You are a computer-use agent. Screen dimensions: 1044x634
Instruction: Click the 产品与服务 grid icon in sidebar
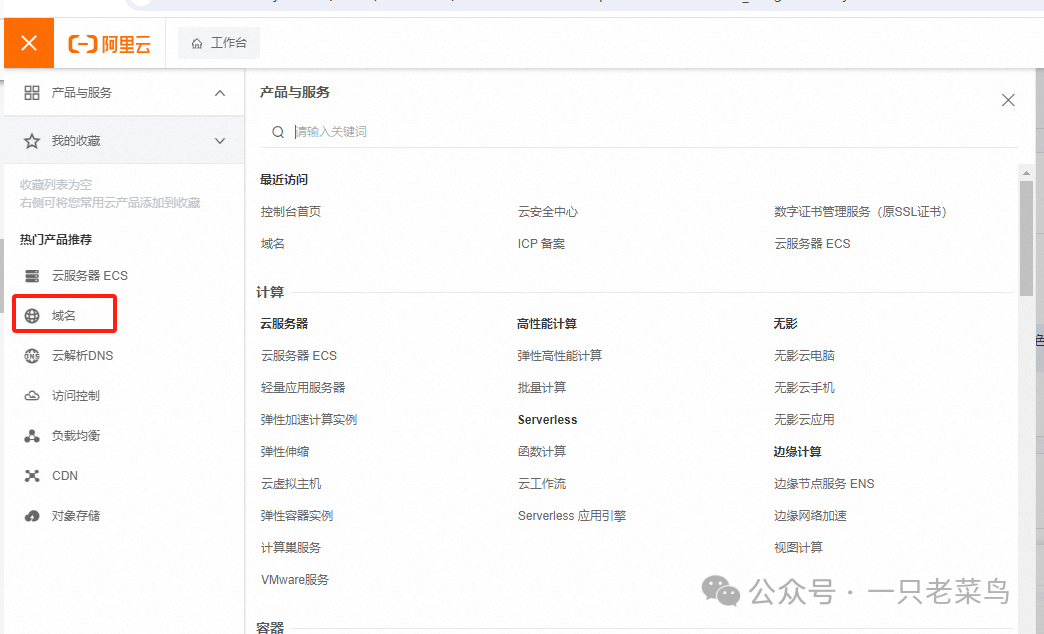(x=31, y=93)
